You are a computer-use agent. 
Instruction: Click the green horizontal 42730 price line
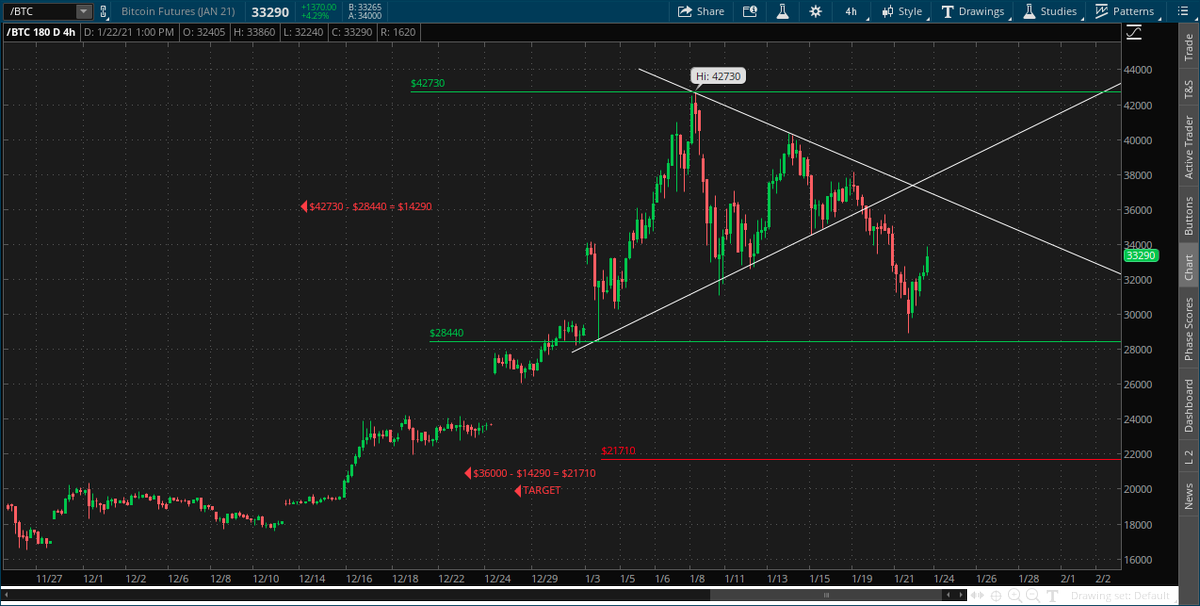point(765,92)
